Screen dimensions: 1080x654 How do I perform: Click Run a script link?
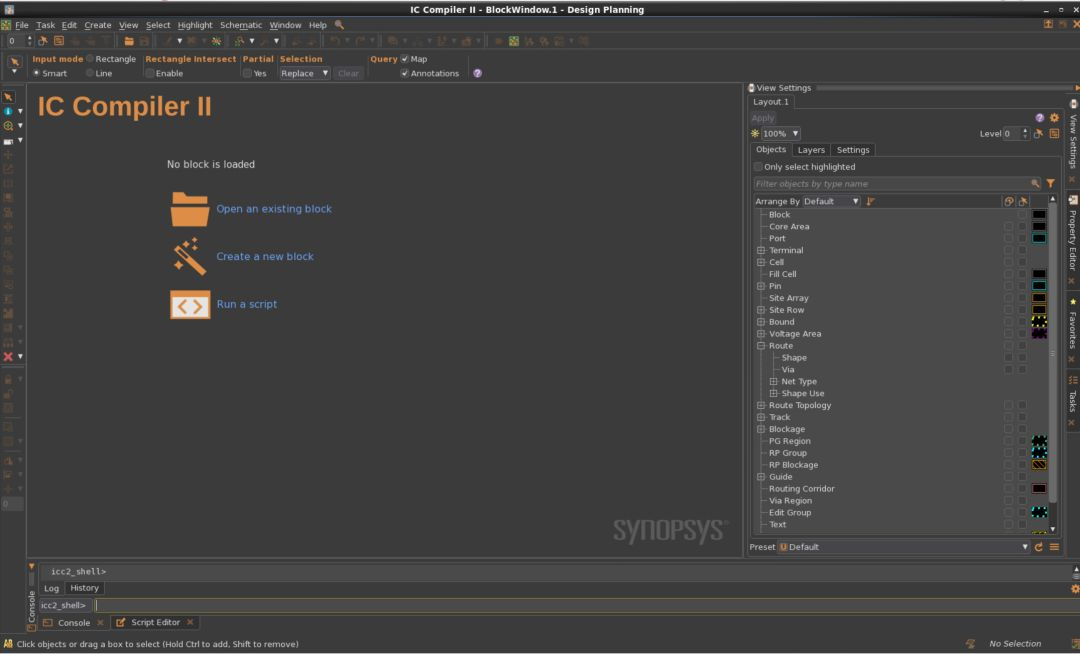247,304
